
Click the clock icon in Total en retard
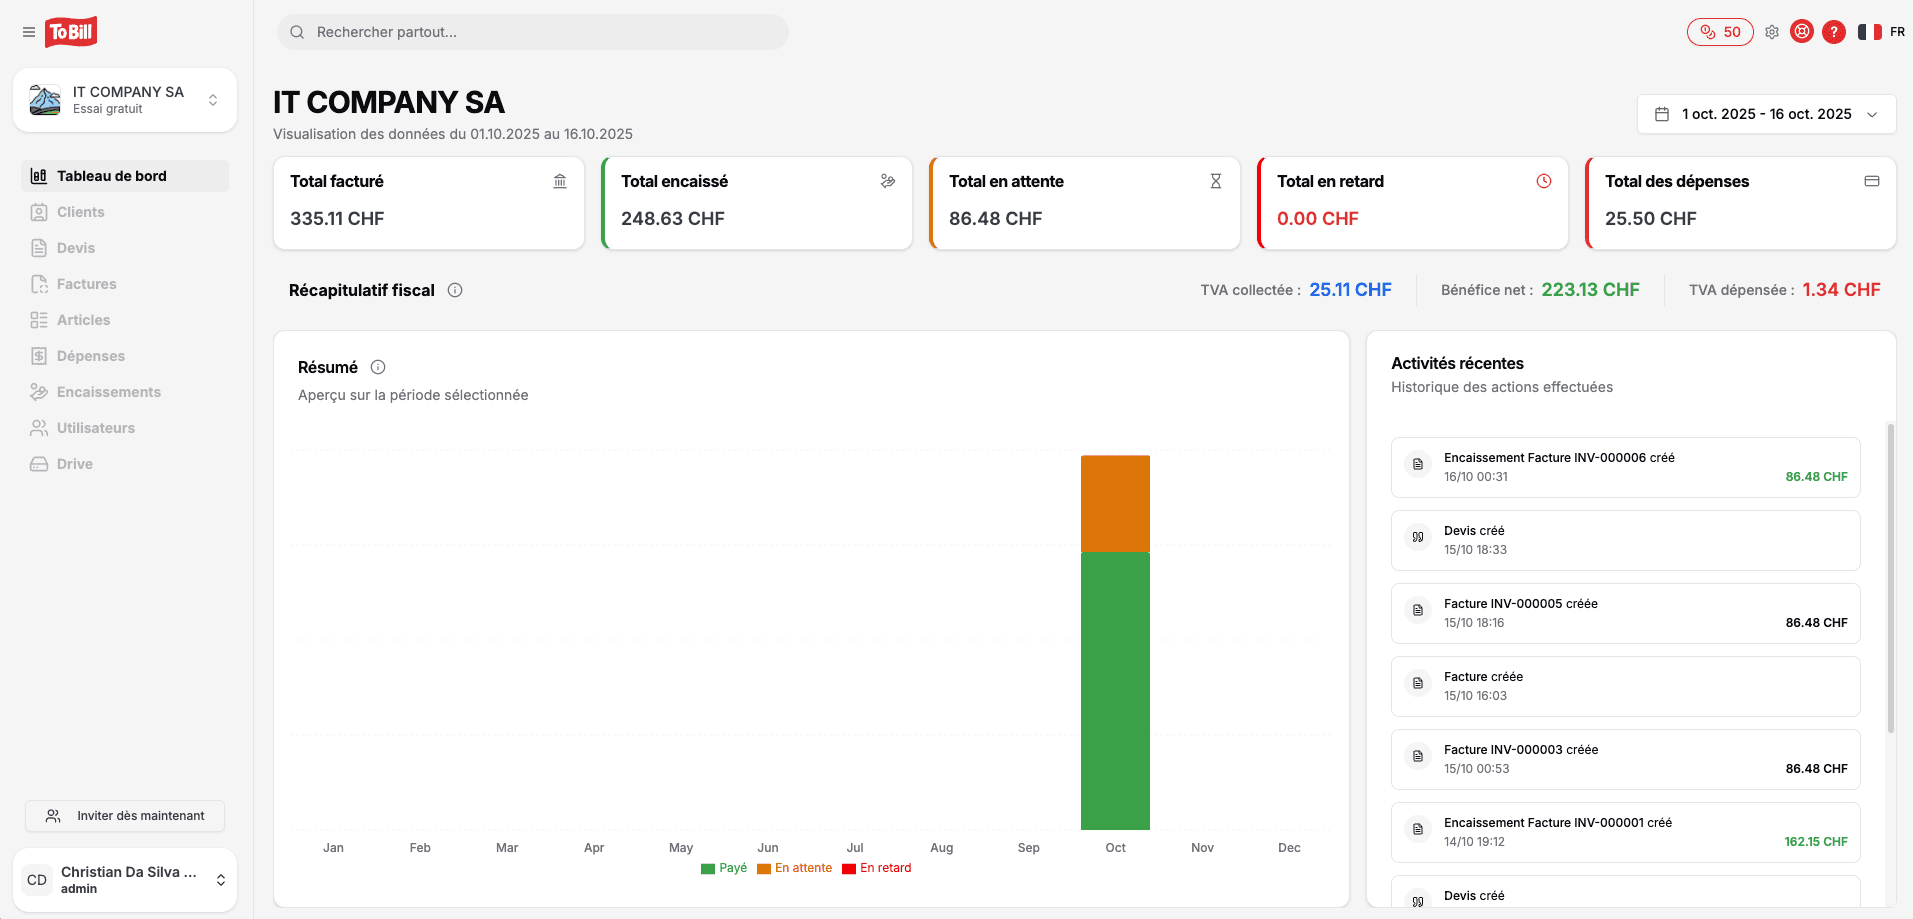point(1544,181)
